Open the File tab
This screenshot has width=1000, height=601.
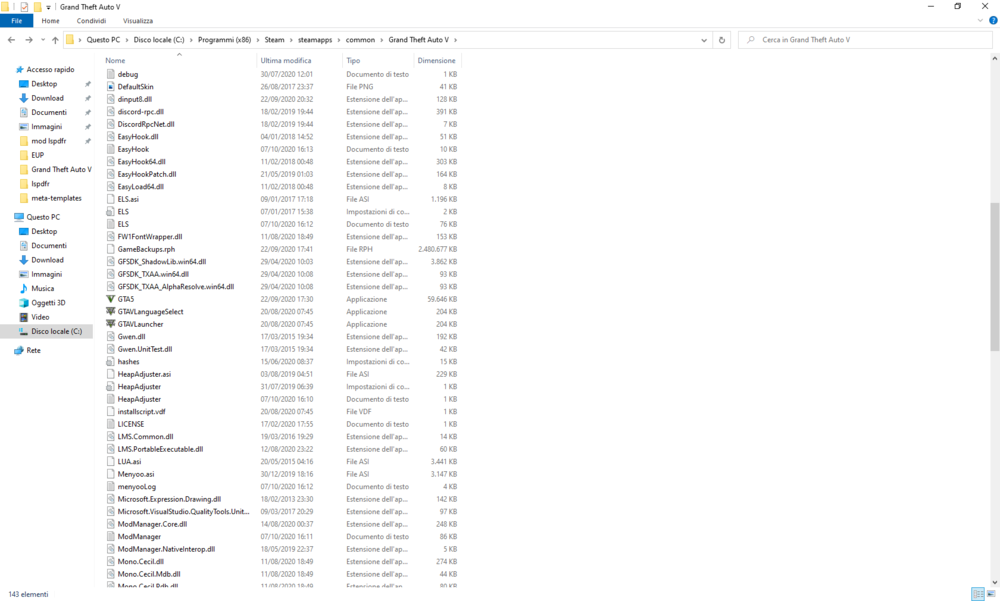tap(17, 21)
